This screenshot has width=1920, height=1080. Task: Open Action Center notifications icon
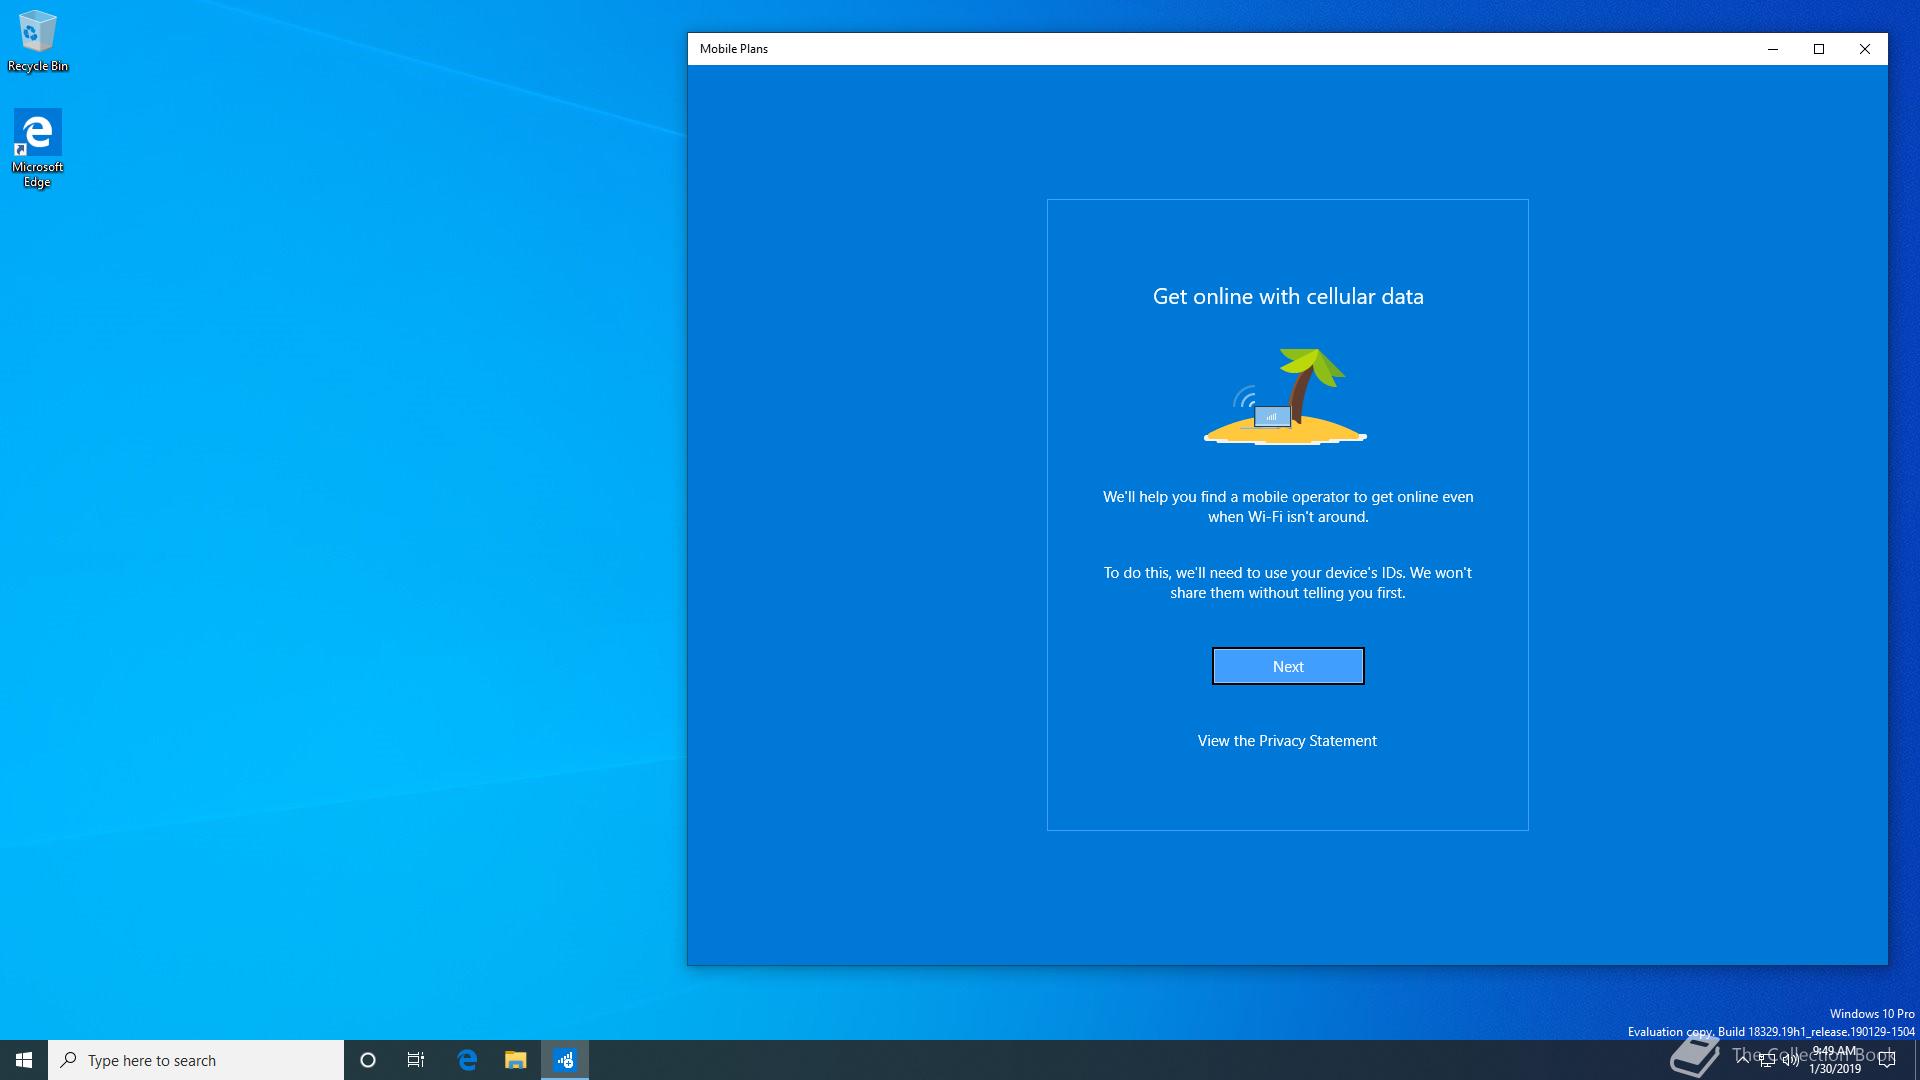(x=1887, y=1060)
